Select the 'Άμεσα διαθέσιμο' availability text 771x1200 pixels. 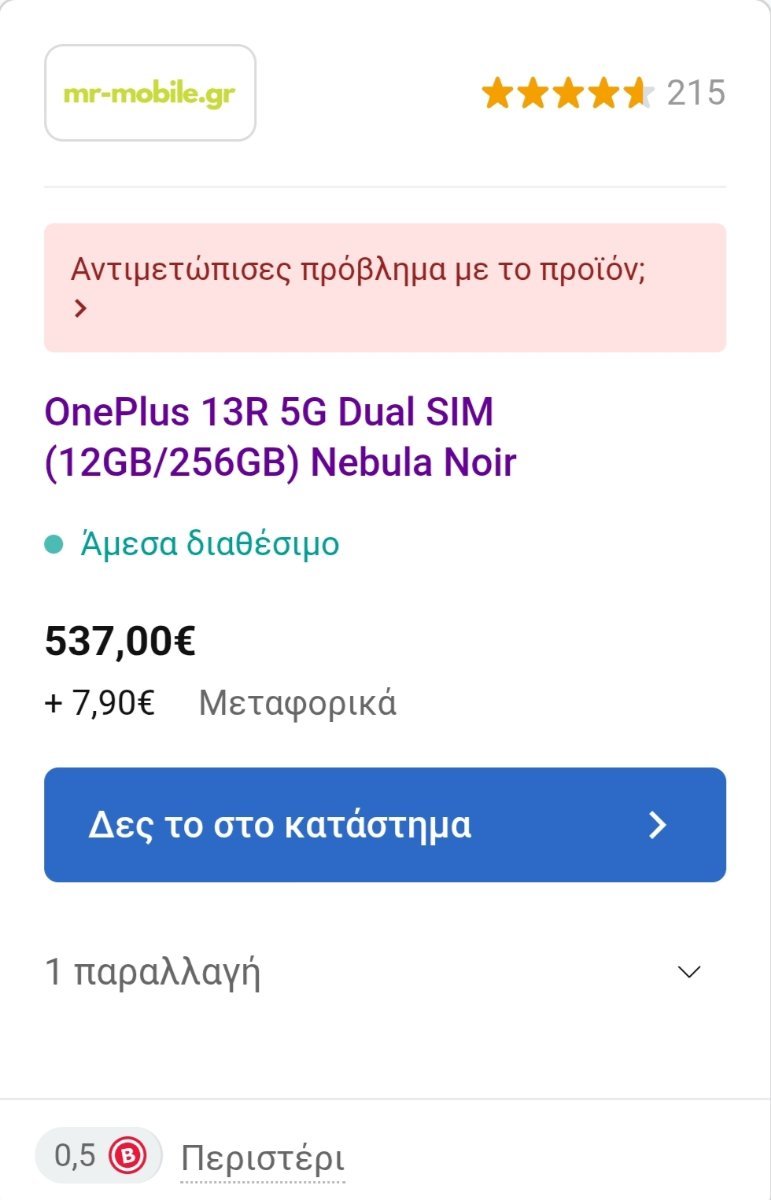[209, 544]
